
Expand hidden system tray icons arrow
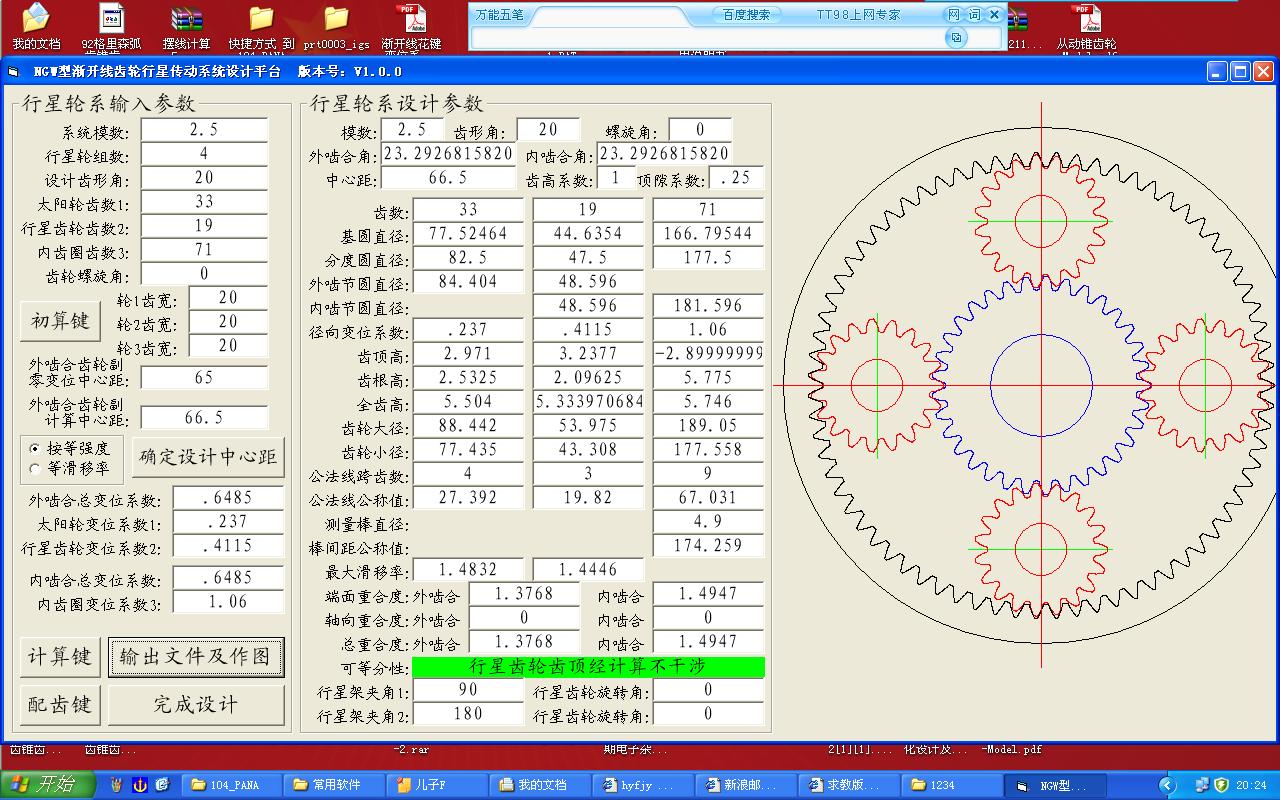coord(1167,785)
